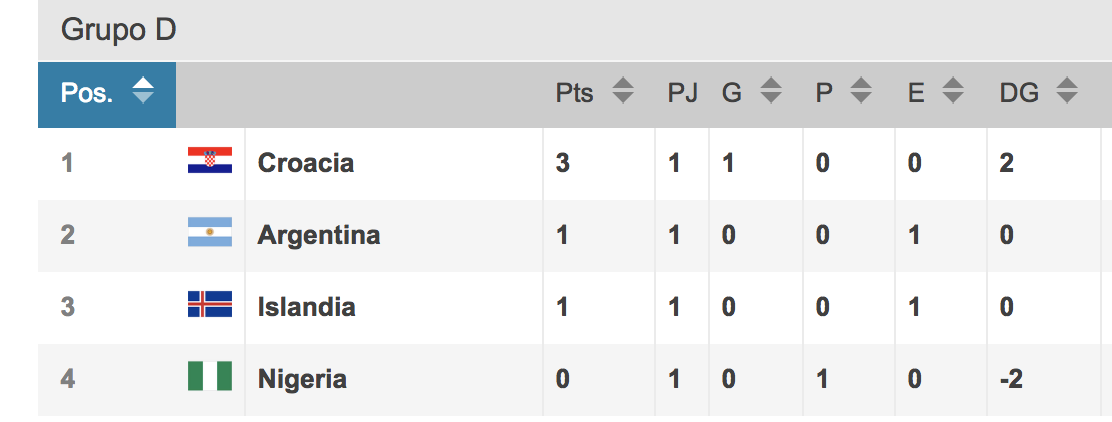Click the Argentina flag icon
Viewport: 1112px width, 422px height.
pyautogui.click(x=210, y=232)
